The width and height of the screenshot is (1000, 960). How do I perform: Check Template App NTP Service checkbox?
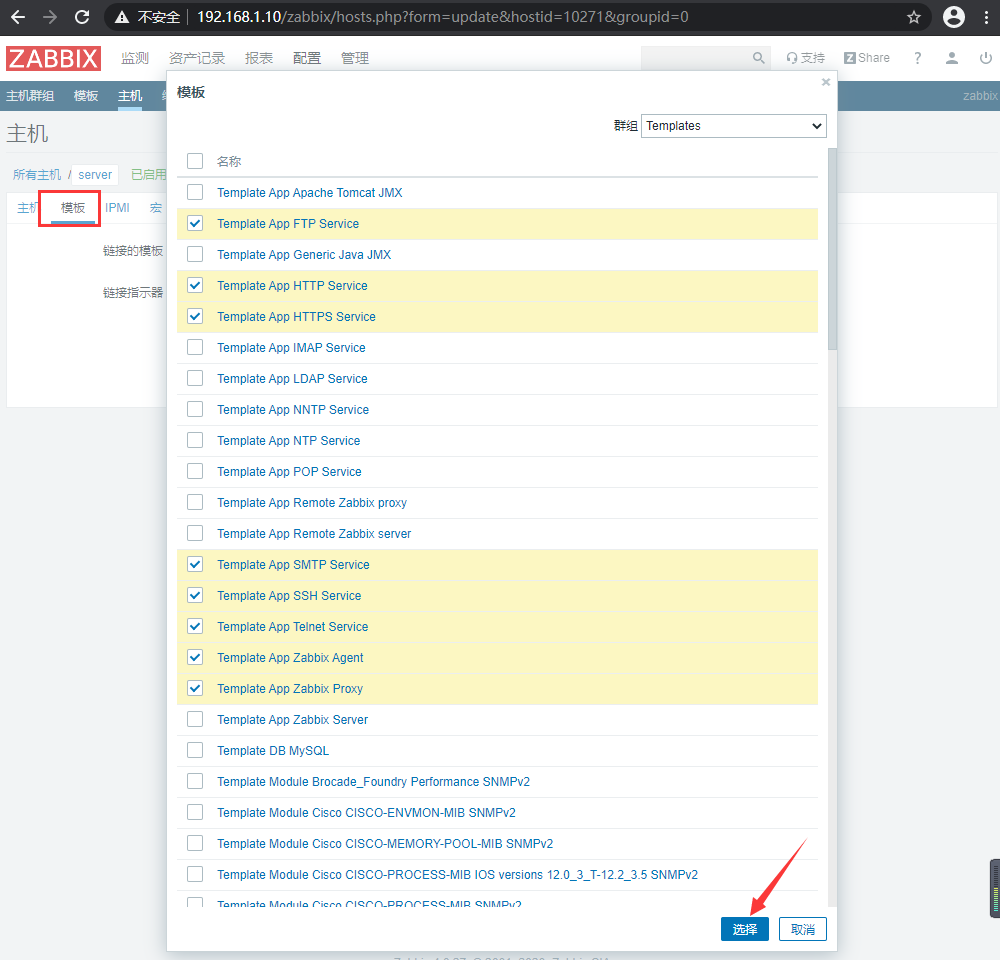click(x=195, y=440)
